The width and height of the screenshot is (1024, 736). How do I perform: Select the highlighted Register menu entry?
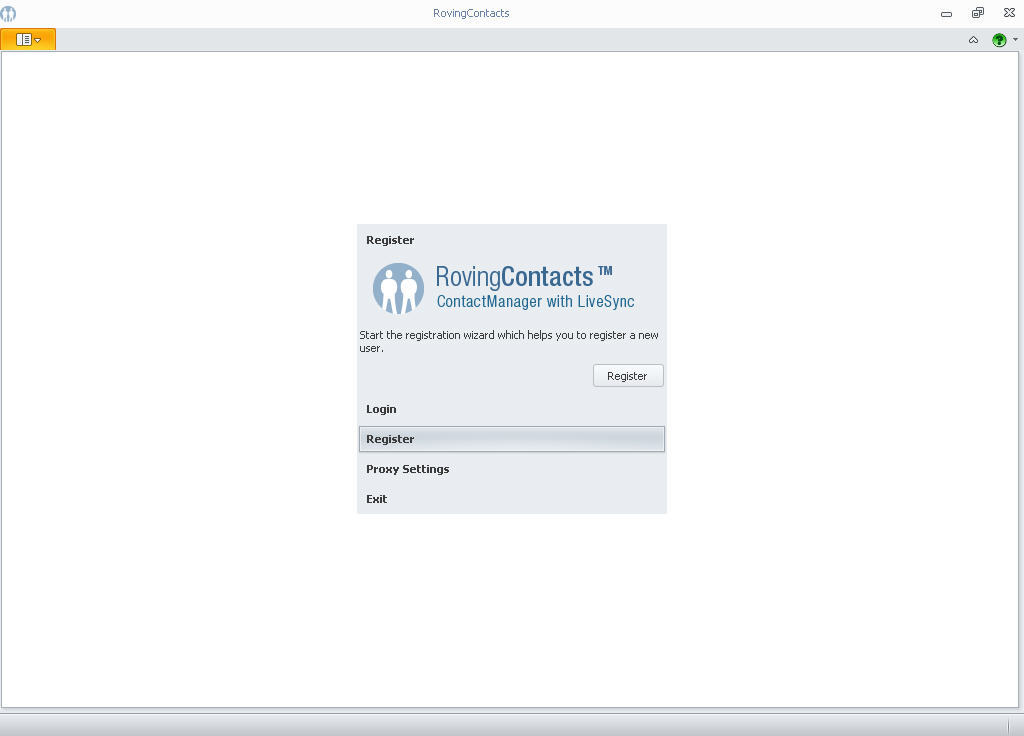pos(511,439)
